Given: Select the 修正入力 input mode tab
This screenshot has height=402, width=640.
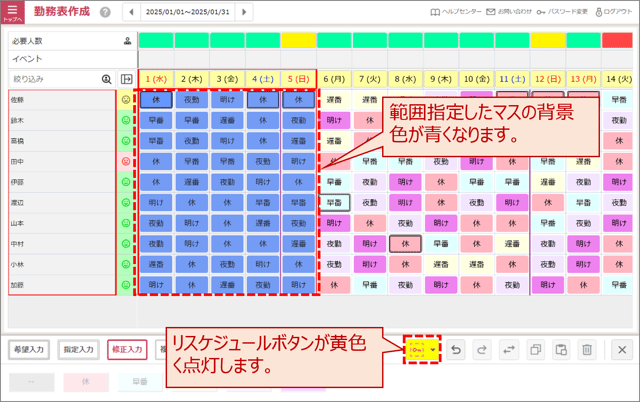Looking at the screenshot, I should point(127,349).
